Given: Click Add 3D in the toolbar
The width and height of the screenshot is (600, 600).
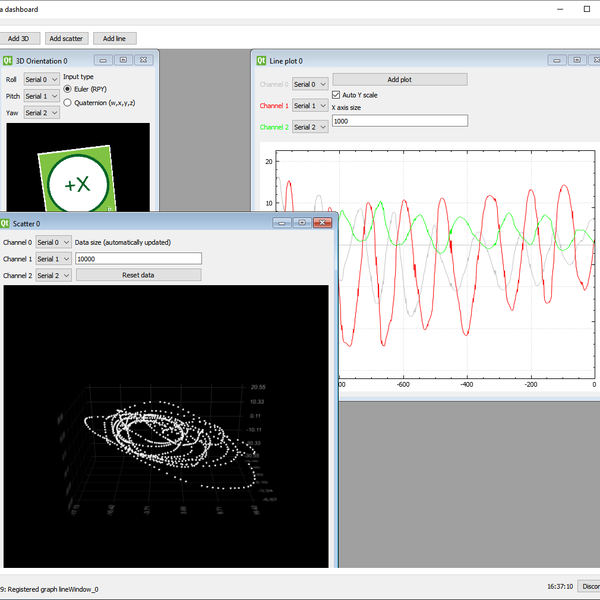Looking at the screenshot, I should pyautogui.click(x=18, y=38).
